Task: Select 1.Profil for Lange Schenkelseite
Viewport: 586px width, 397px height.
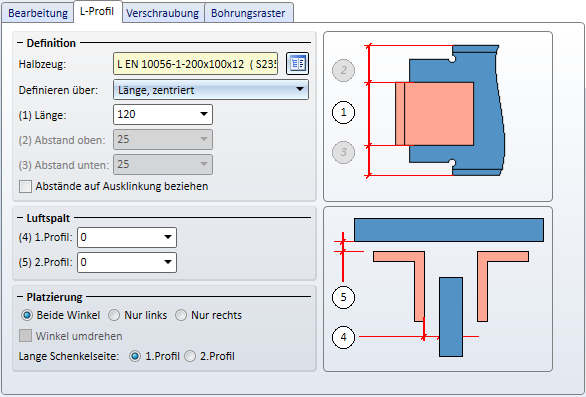Action: point(135,356)
